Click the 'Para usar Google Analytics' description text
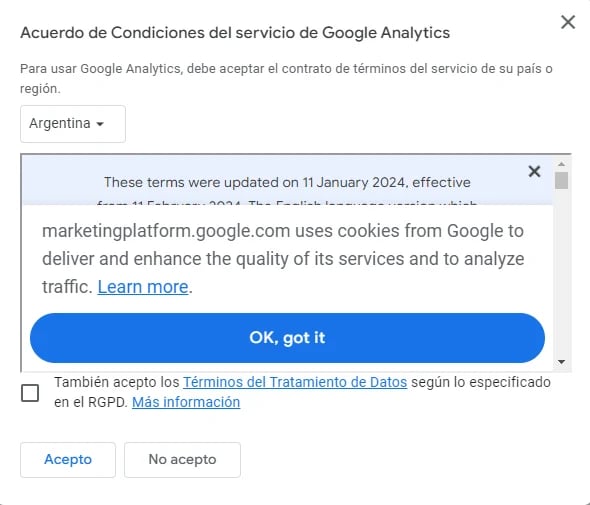The image size is (590, 505). 286,79
